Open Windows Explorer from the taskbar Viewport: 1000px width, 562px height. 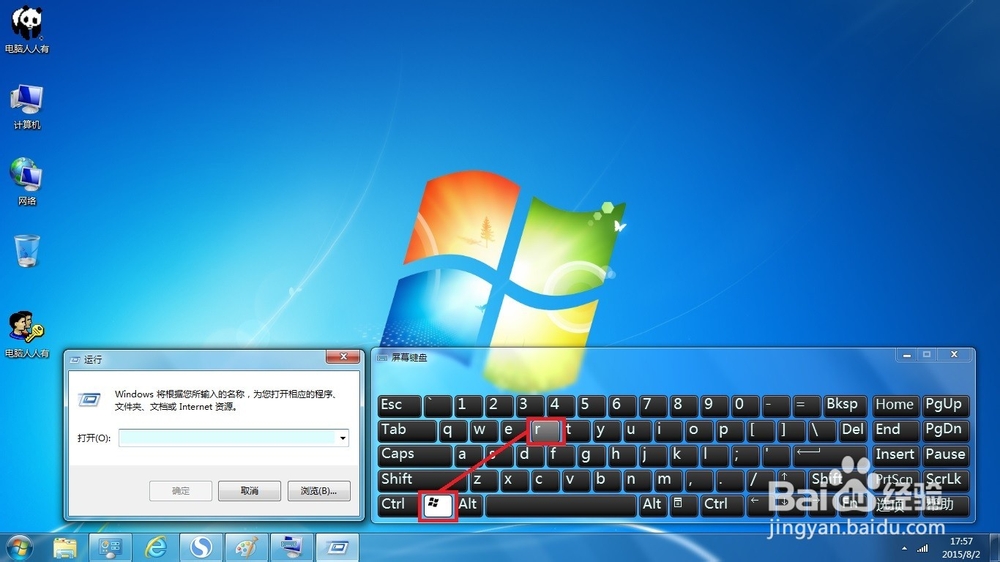coord(64,548)
